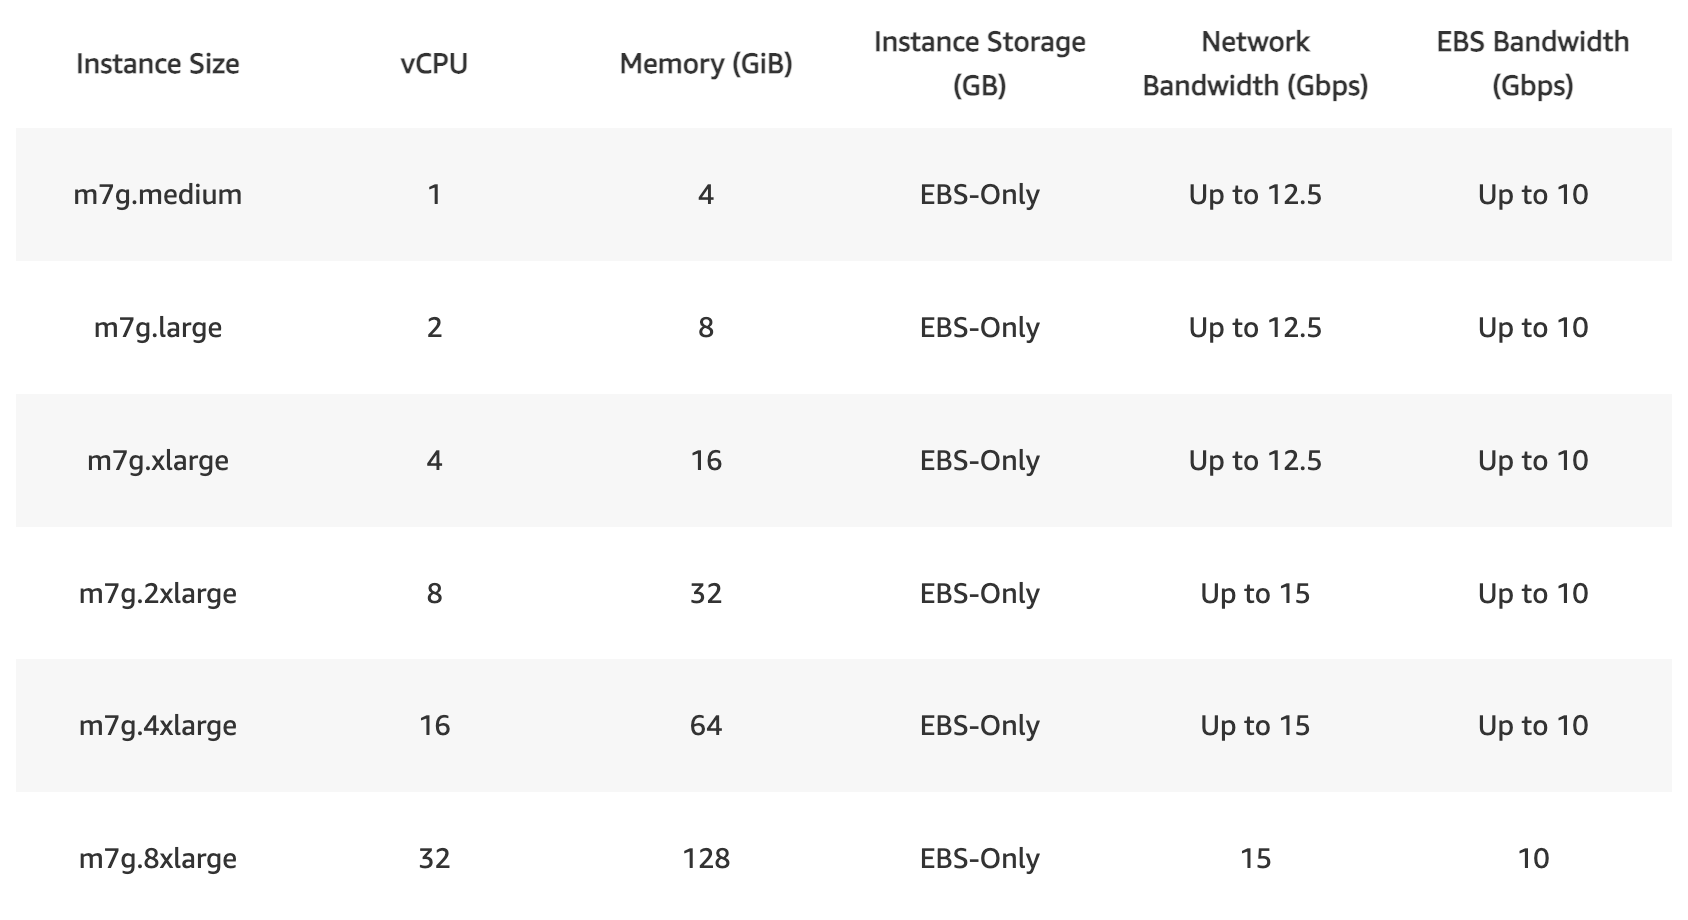Select the m7g.4xlarge instance cell
Viewport: 1688px width, 920px height.
tap(158, 725)
